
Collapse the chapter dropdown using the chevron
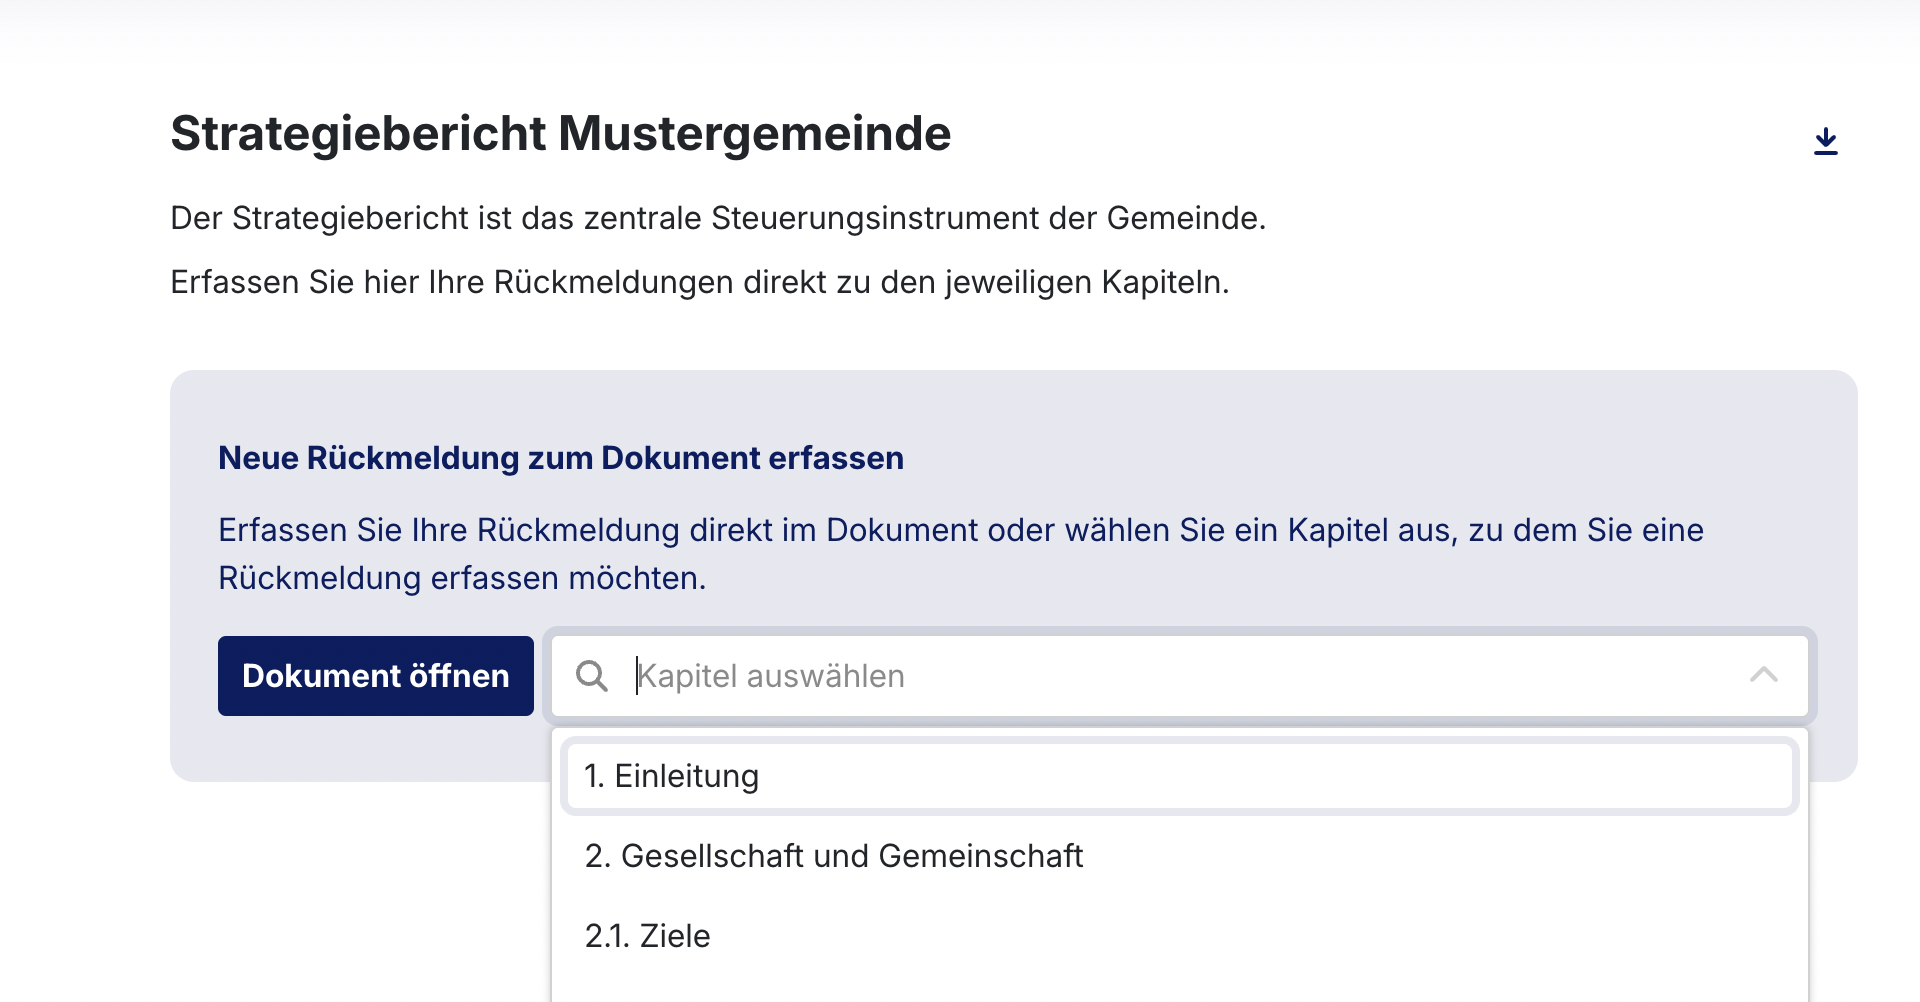1763,676
